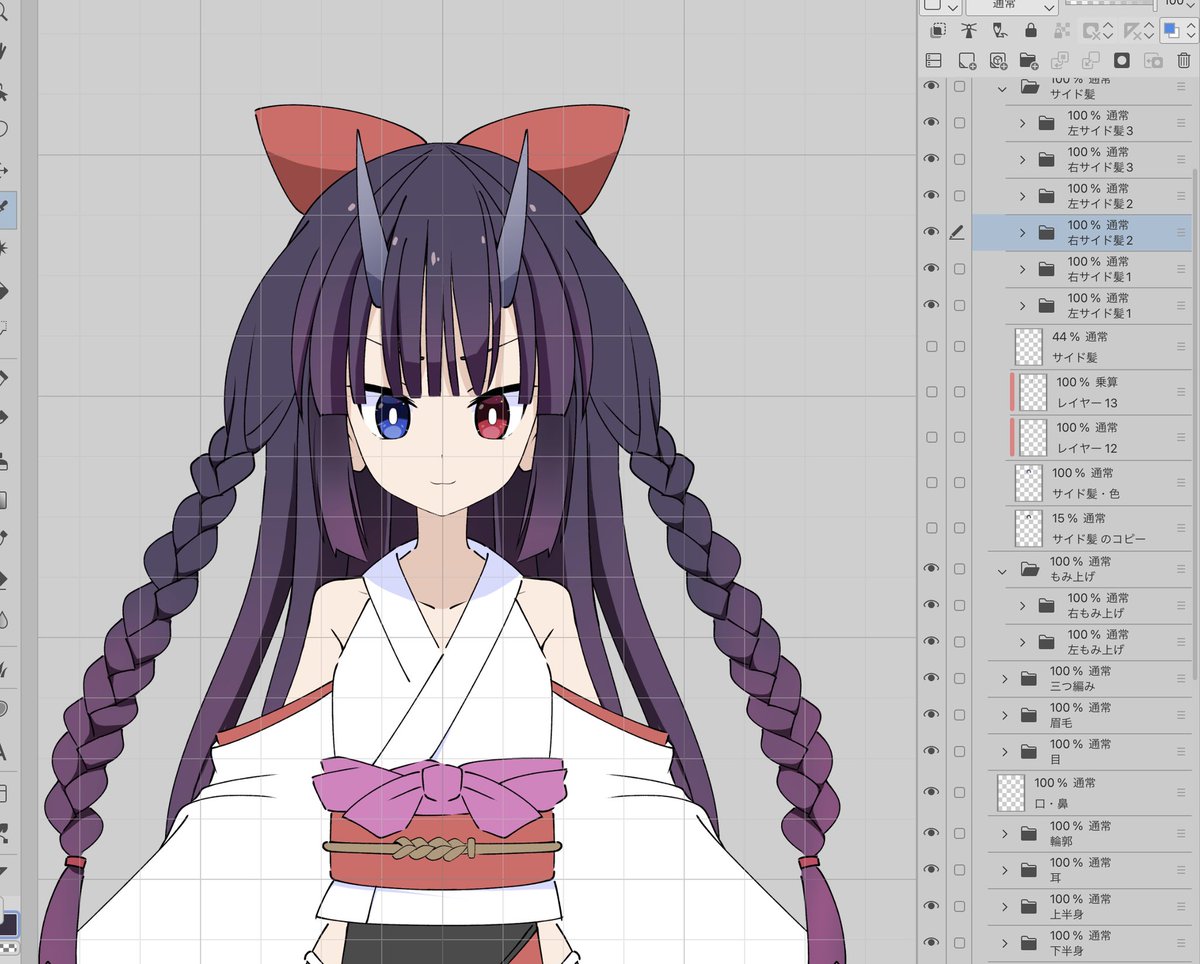Expand the 右サイド髪2 folder

point(1022,232)
